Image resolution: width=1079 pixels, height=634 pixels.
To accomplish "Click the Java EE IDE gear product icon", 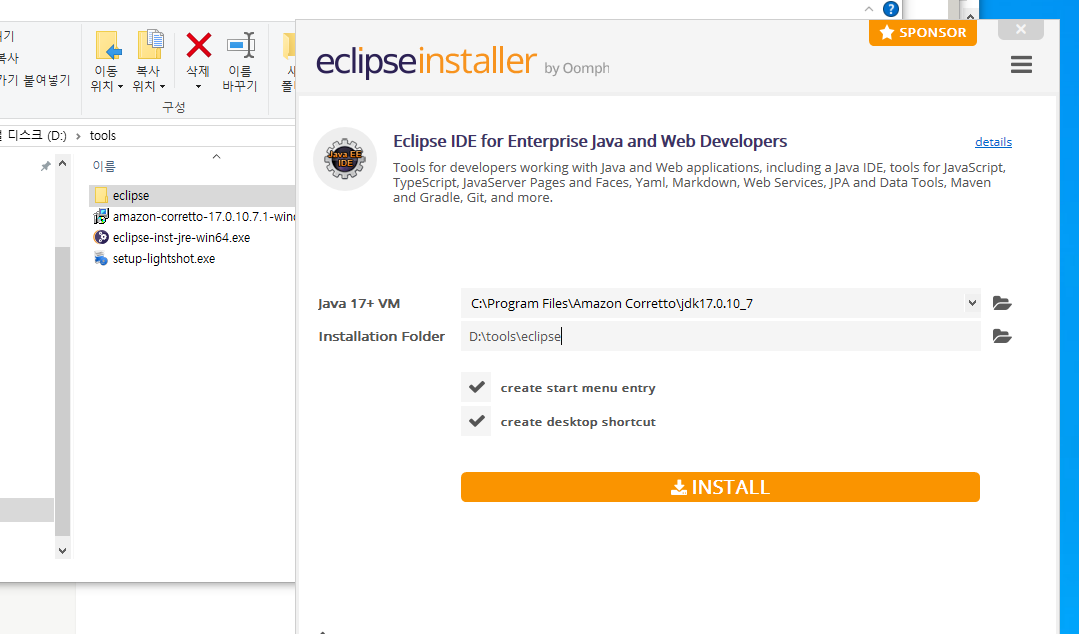I will coord(345,159).
